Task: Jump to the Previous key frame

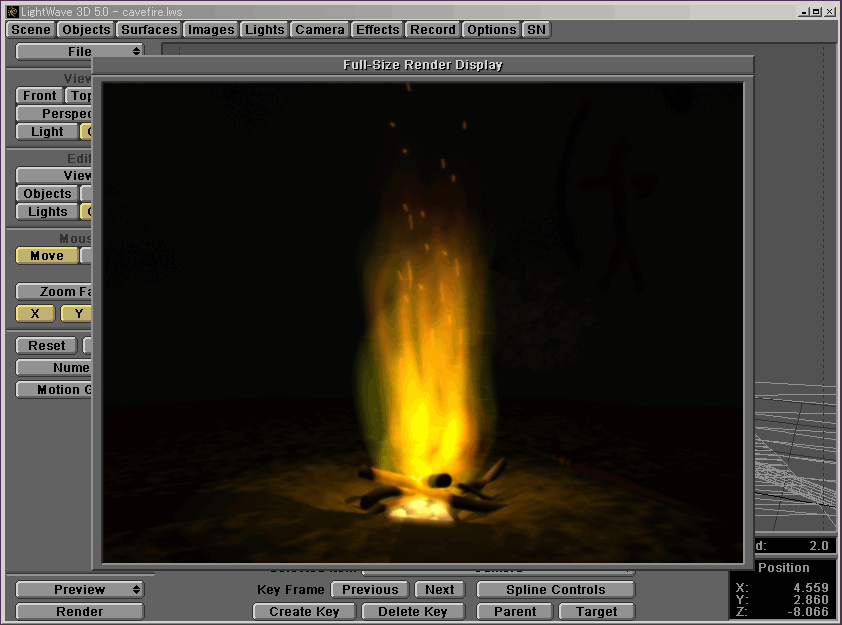Action: pos(370,590)
